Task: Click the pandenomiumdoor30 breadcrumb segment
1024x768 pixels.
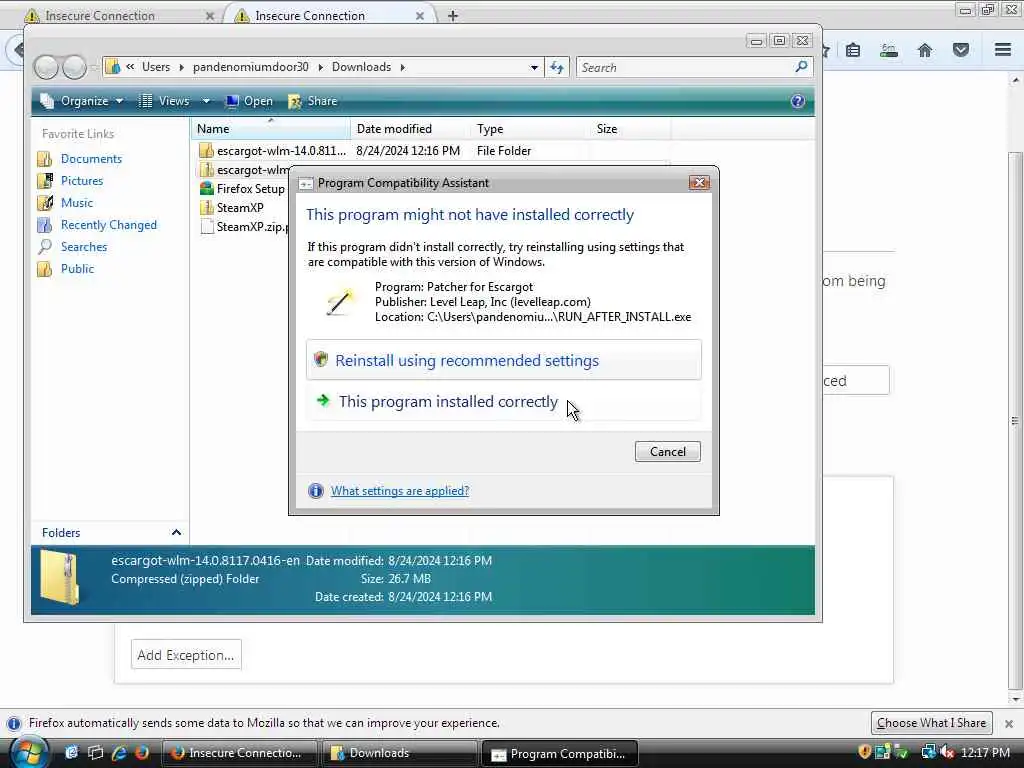Action: (x=250, y=67)
